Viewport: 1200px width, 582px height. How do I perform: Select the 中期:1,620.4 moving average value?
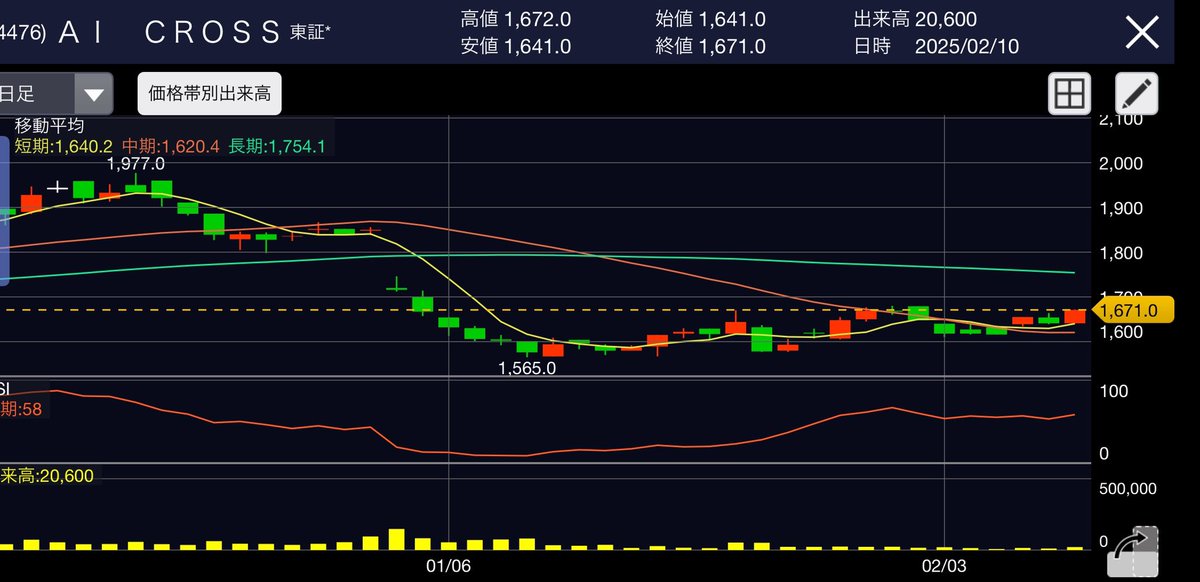[172, 146]
